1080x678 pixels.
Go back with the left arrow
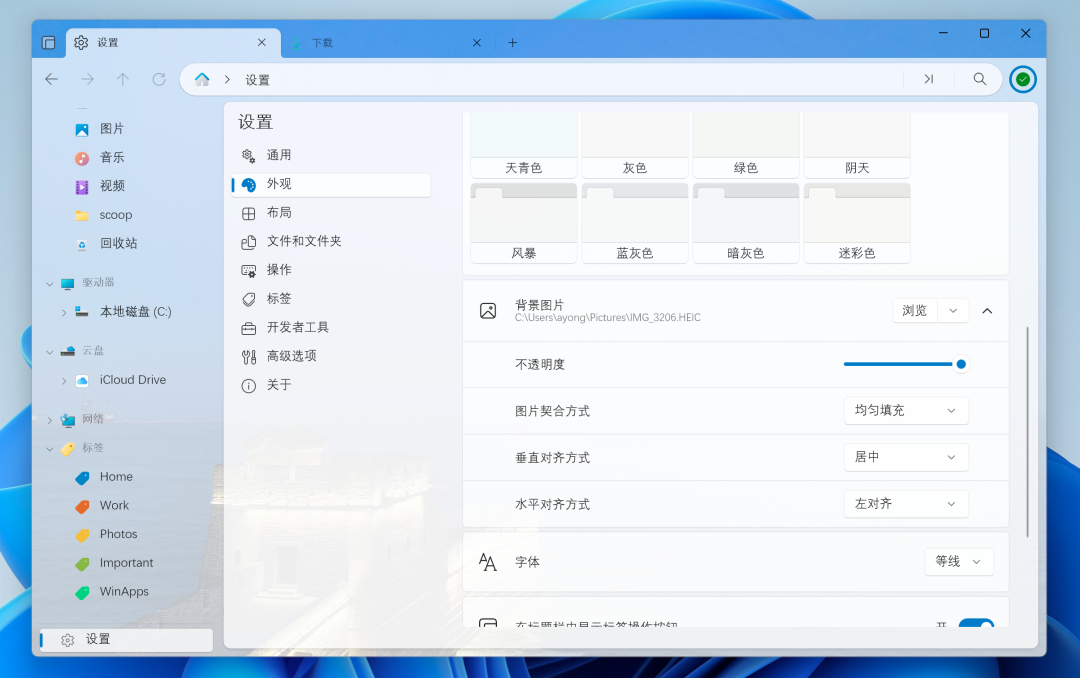click(x=52, y=79)
